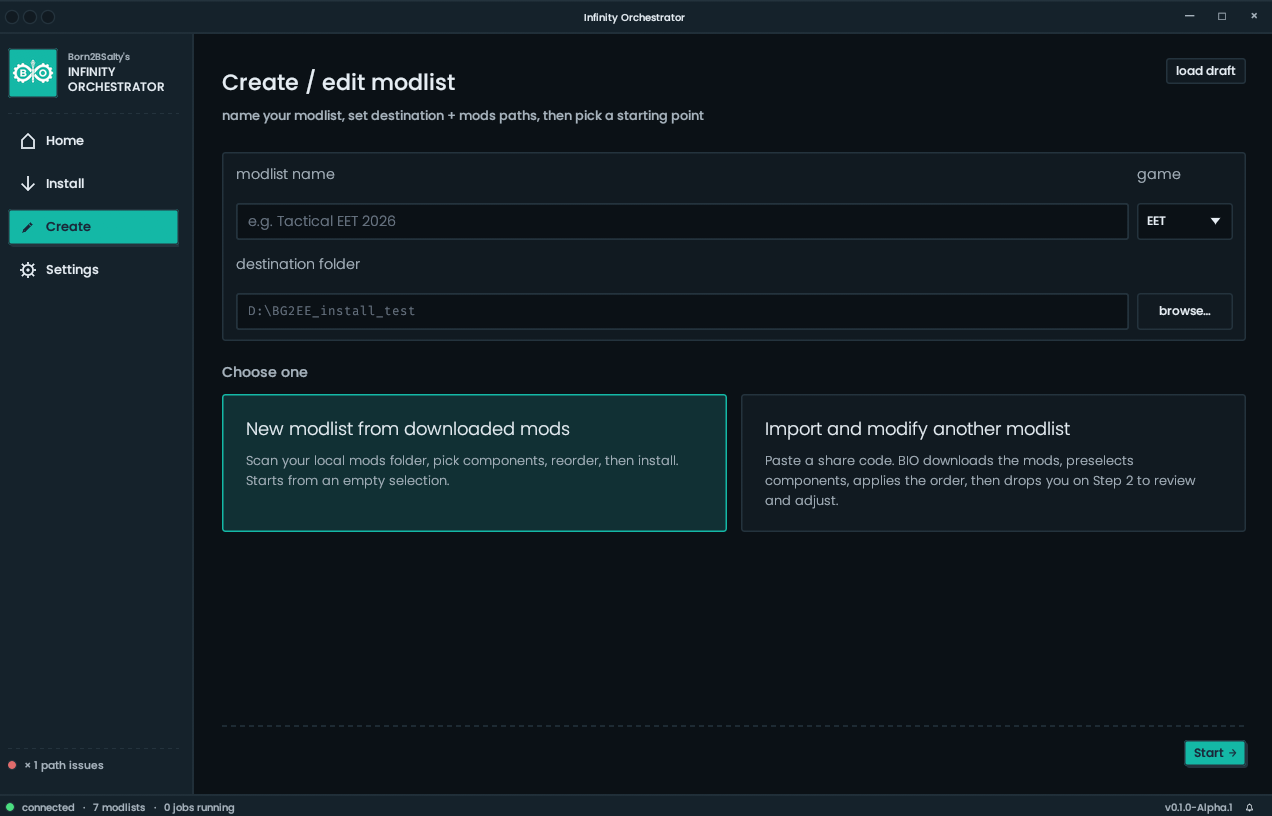Click the Start button

[x=1215, y=753]
